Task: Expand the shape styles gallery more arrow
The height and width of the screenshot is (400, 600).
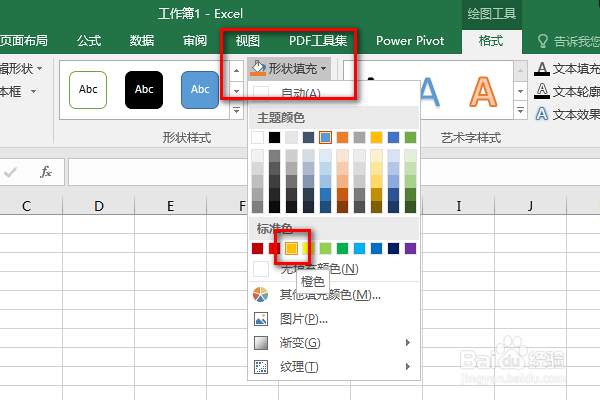Action: [236, 111]
